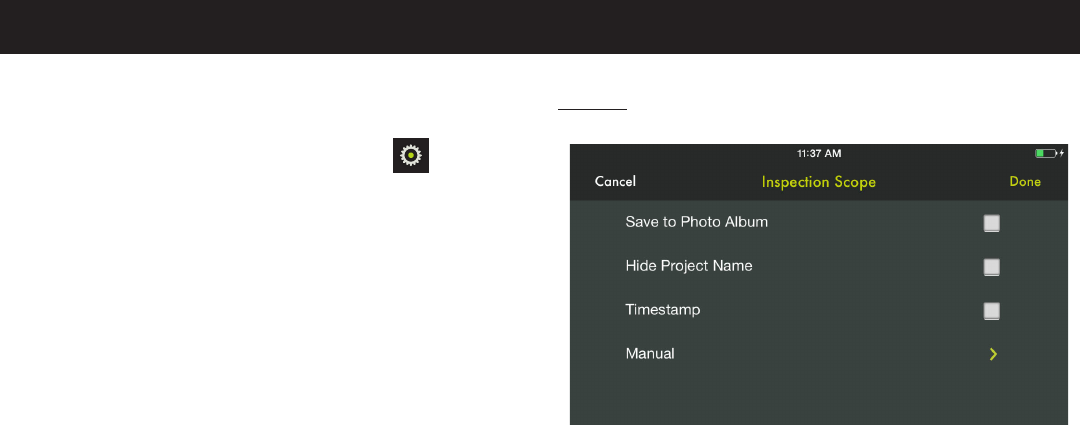This screenshot has width=1080, height=425.
Task: Toggle the Timestamp checkbox
Action: click(991, 311)
